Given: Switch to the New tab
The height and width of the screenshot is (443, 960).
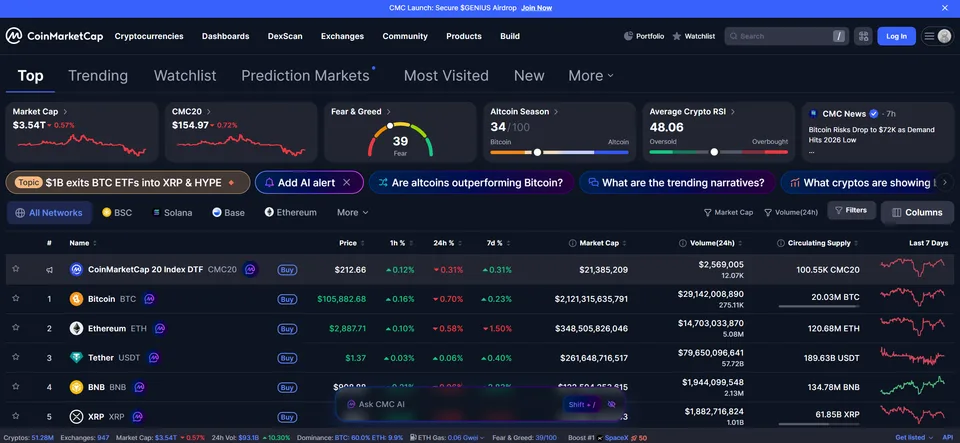Looking at the screenshot, I should [529, 76].
